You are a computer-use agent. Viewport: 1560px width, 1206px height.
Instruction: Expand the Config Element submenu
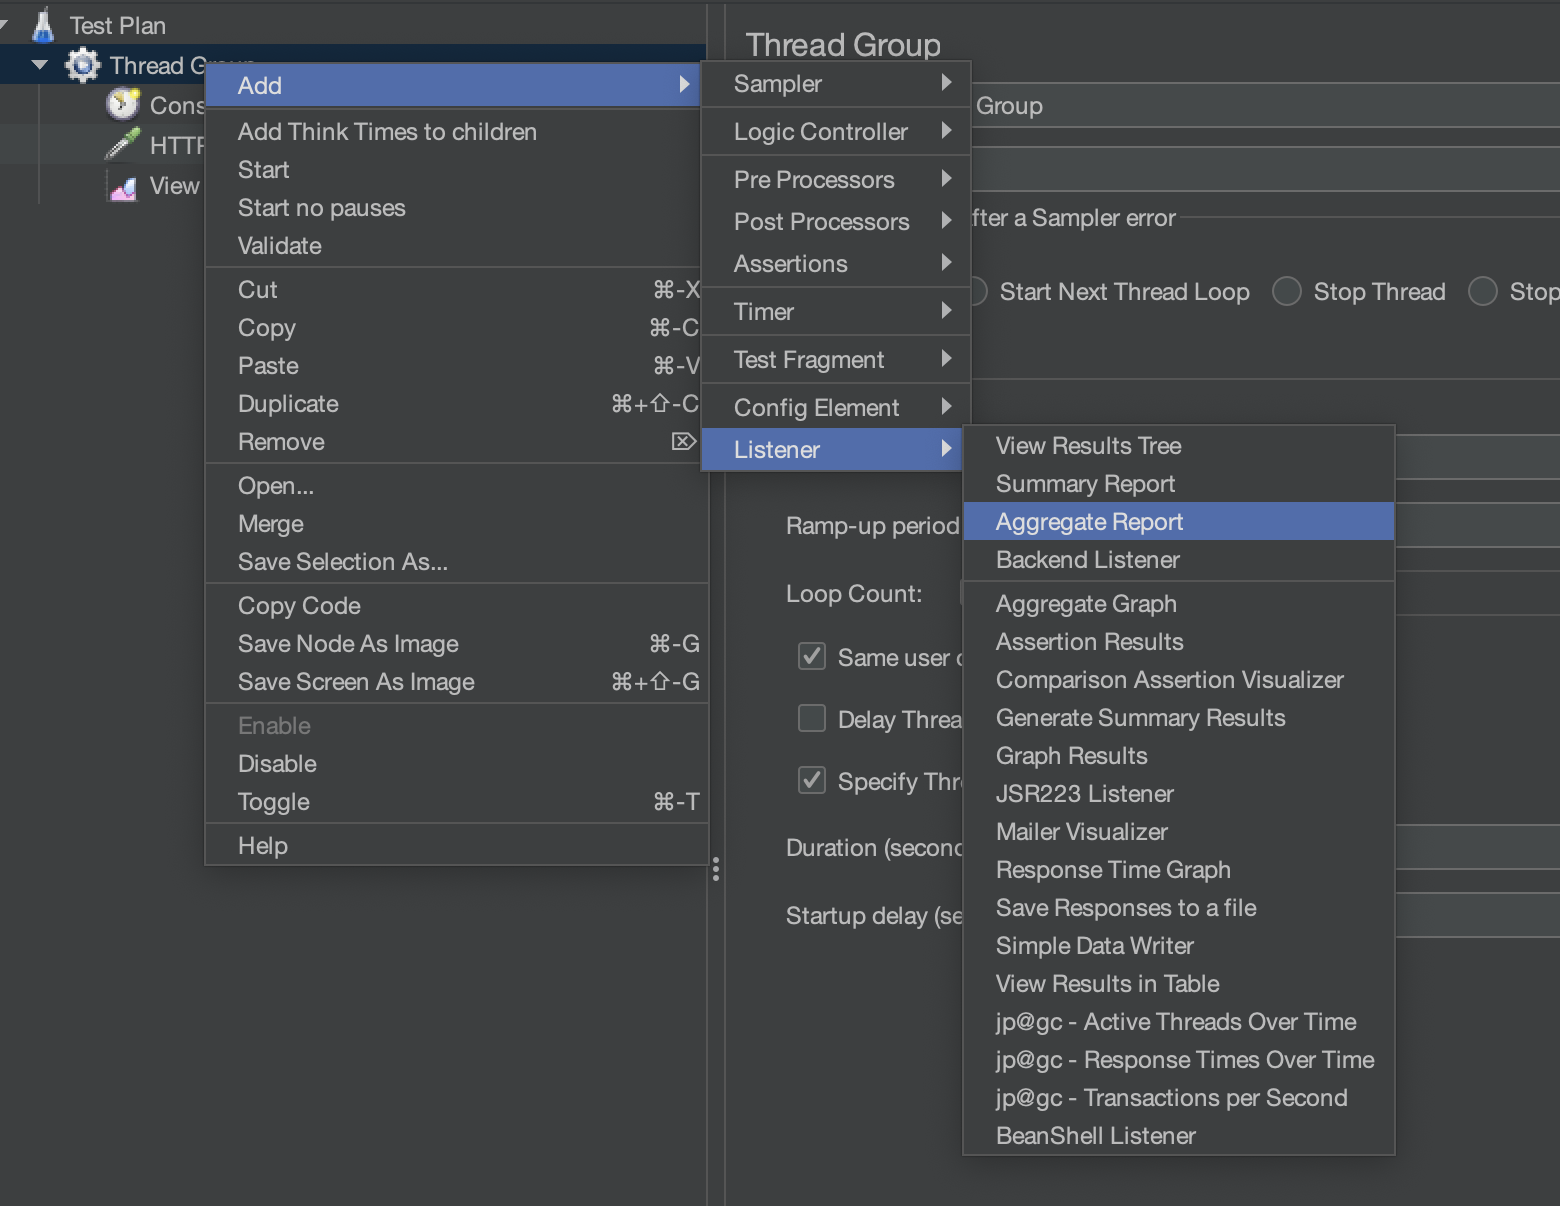pos(836,408)
